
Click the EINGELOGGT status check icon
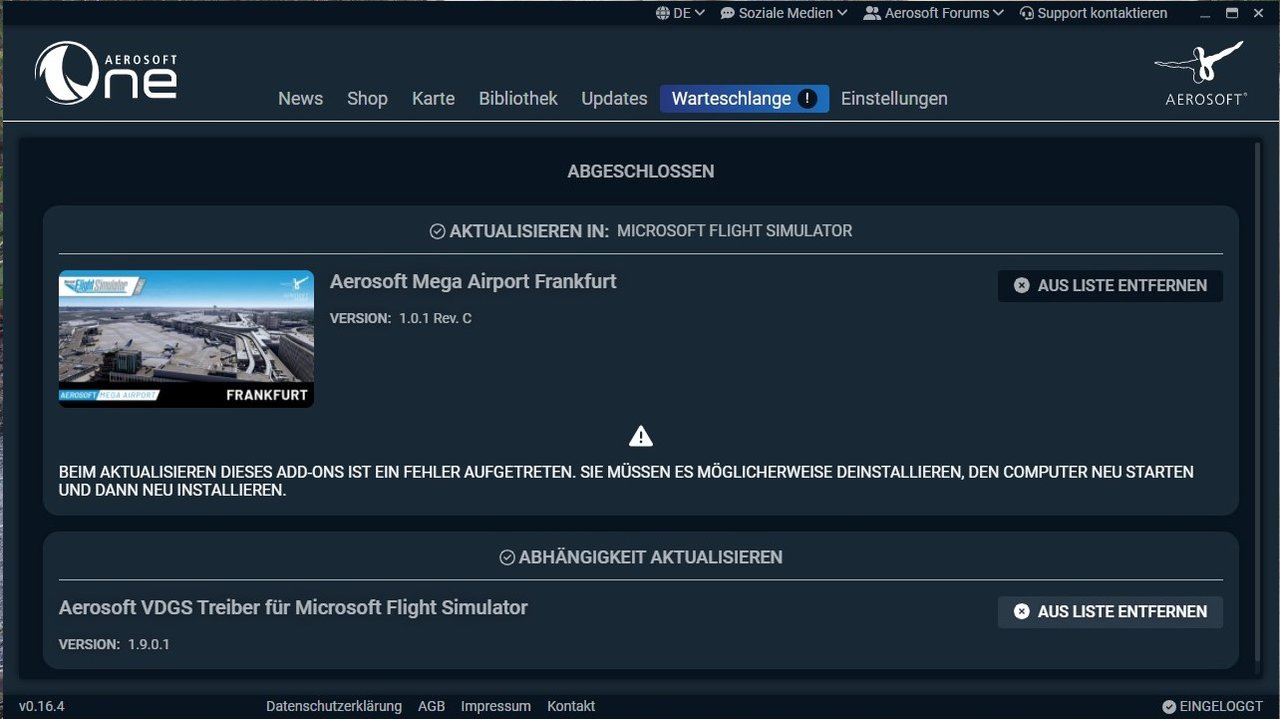[1169, 706]
